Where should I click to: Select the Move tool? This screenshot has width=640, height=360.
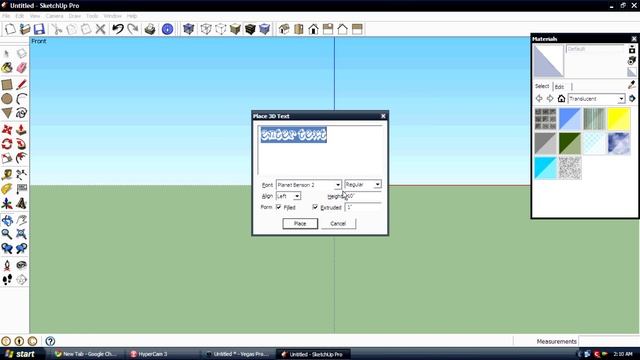coord(7,130)
